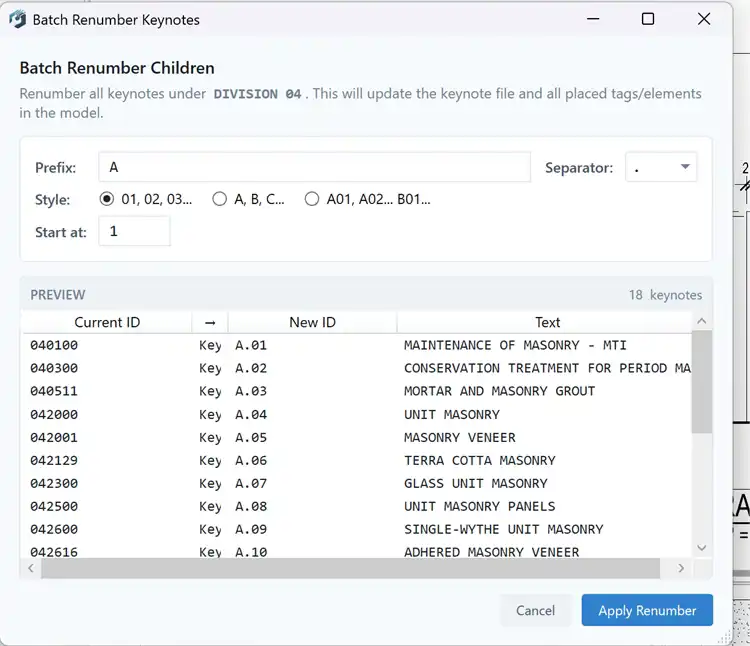Click the Current ID column header
Image resolution: width=750 pixels, height=646 pixels.
[x=107, y=322]
